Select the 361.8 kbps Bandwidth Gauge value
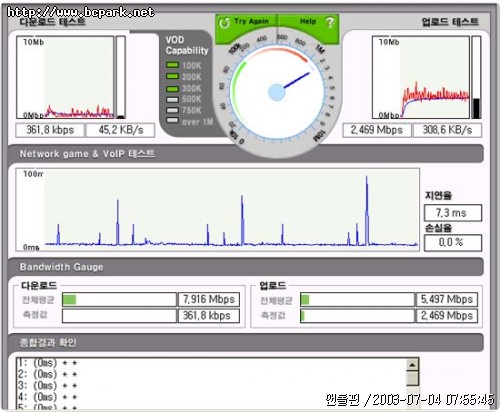The width and height of the screenshot is (500, 412). (209, 316)
